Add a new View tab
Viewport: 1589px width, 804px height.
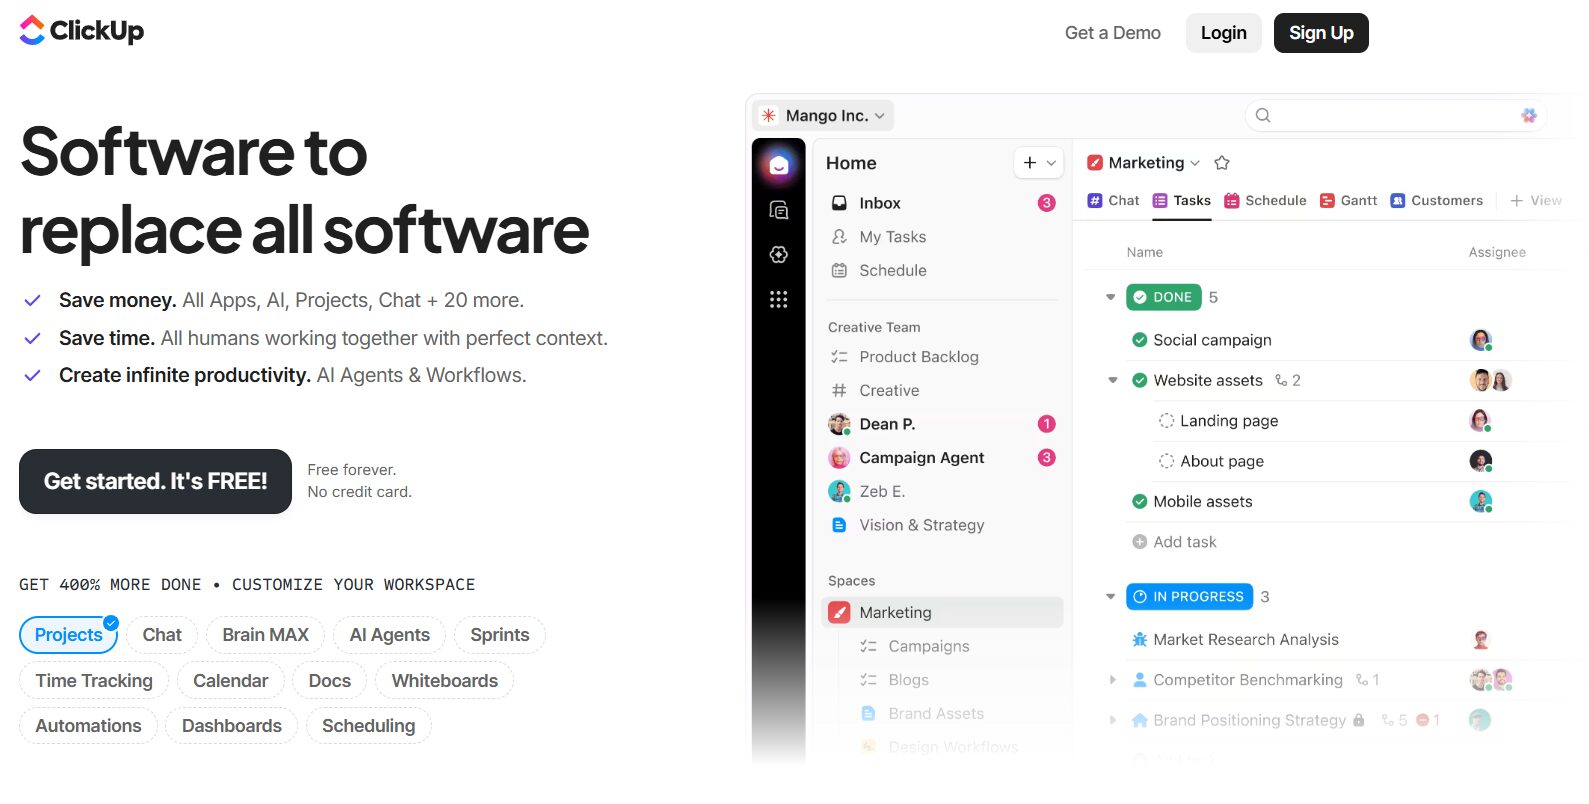click(x=1536, y=201)
